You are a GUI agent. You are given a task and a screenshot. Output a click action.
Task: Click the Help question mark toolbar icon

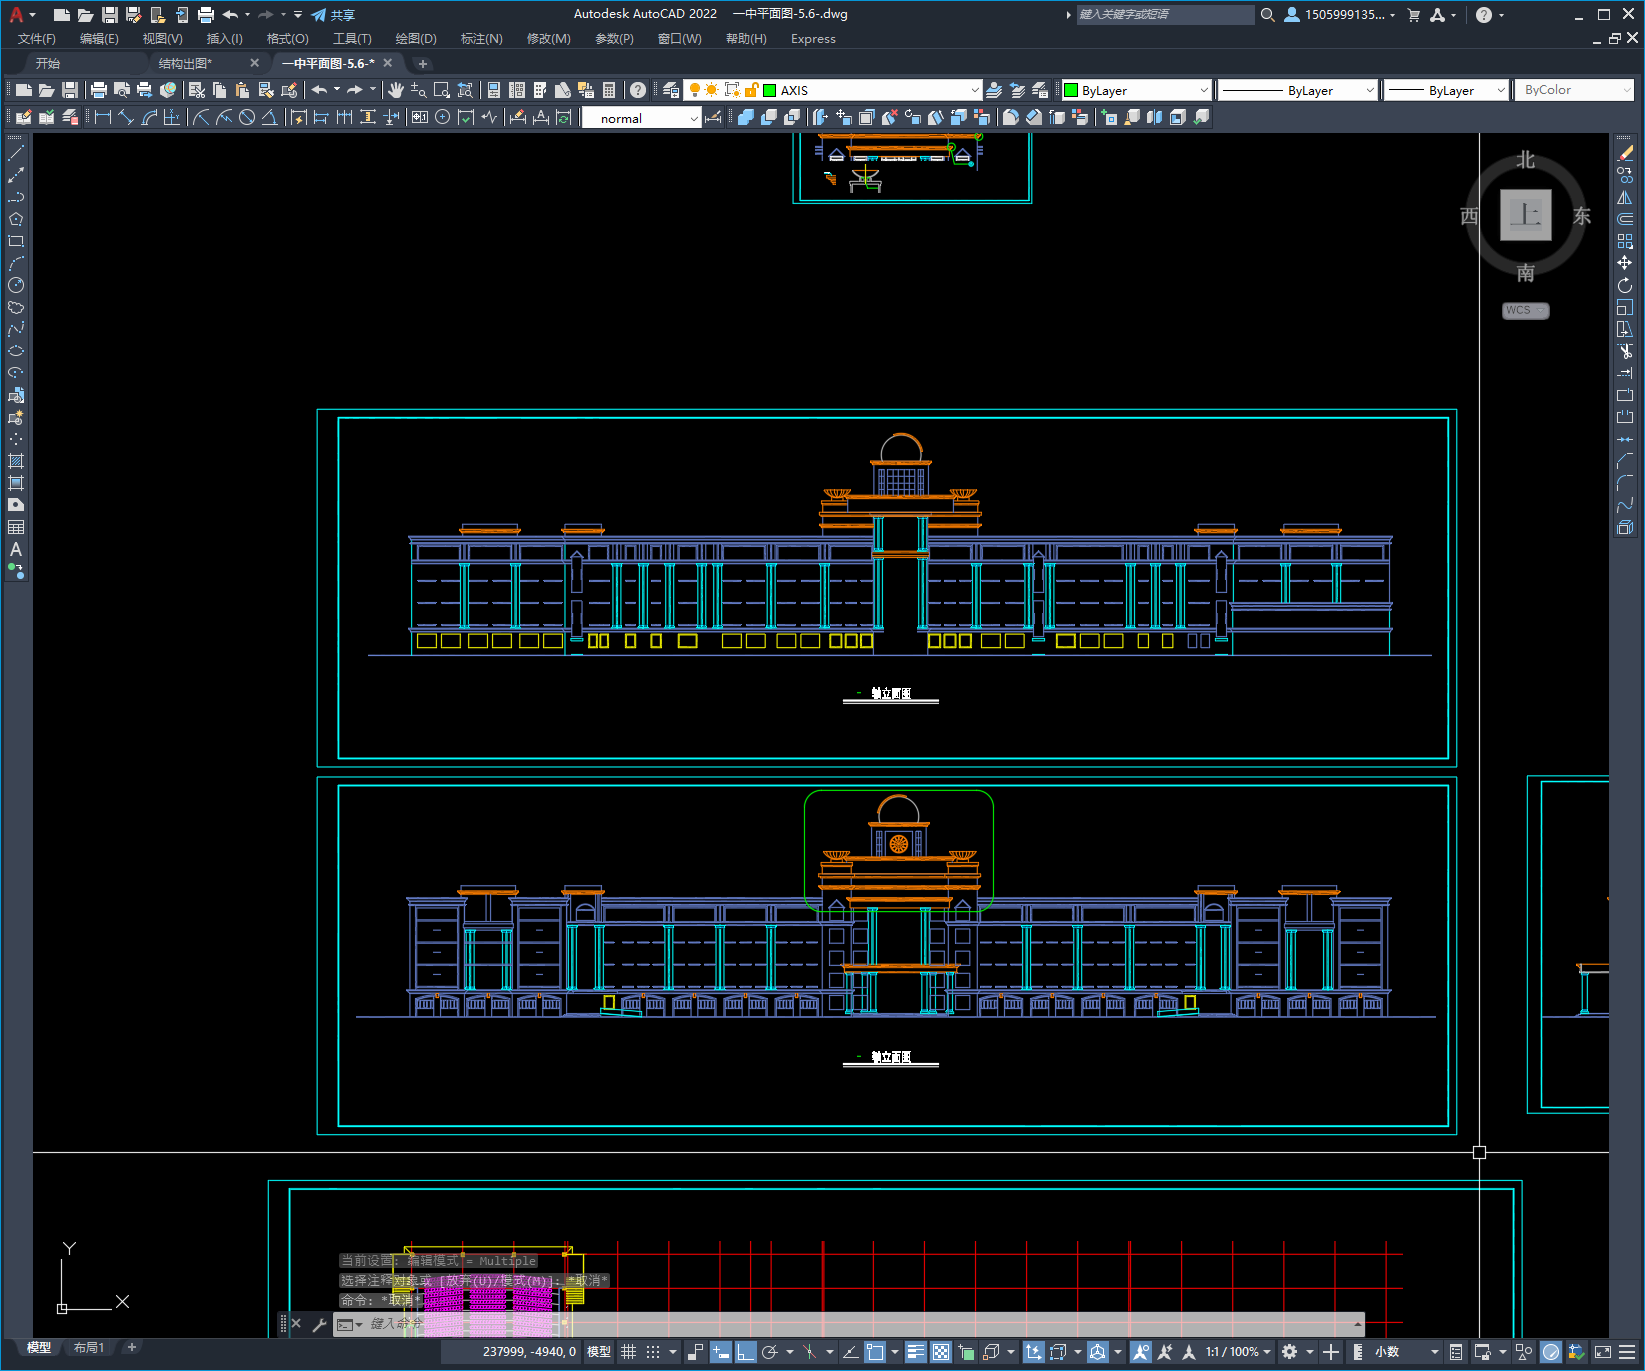(638, 90)
